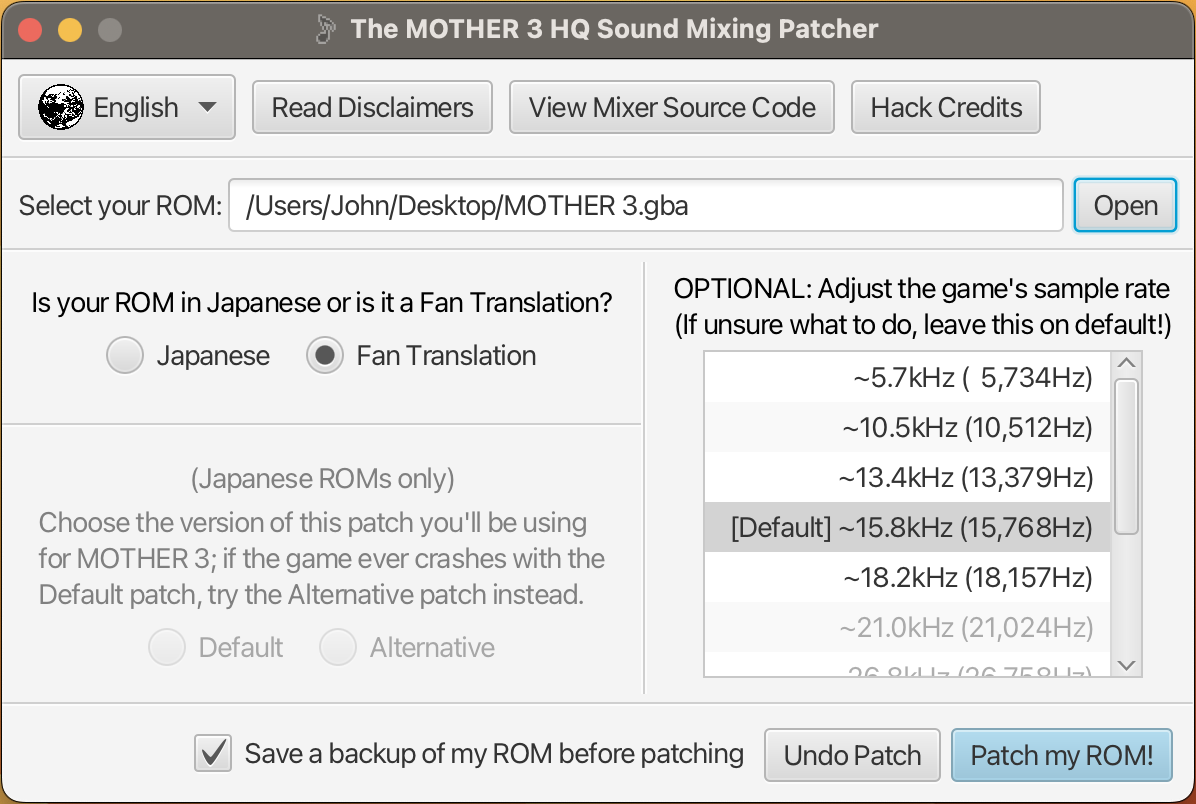This screenshot has height=804, width=1196.
Task: Open View Mixer Source Code
Action: tap(672, 108)
